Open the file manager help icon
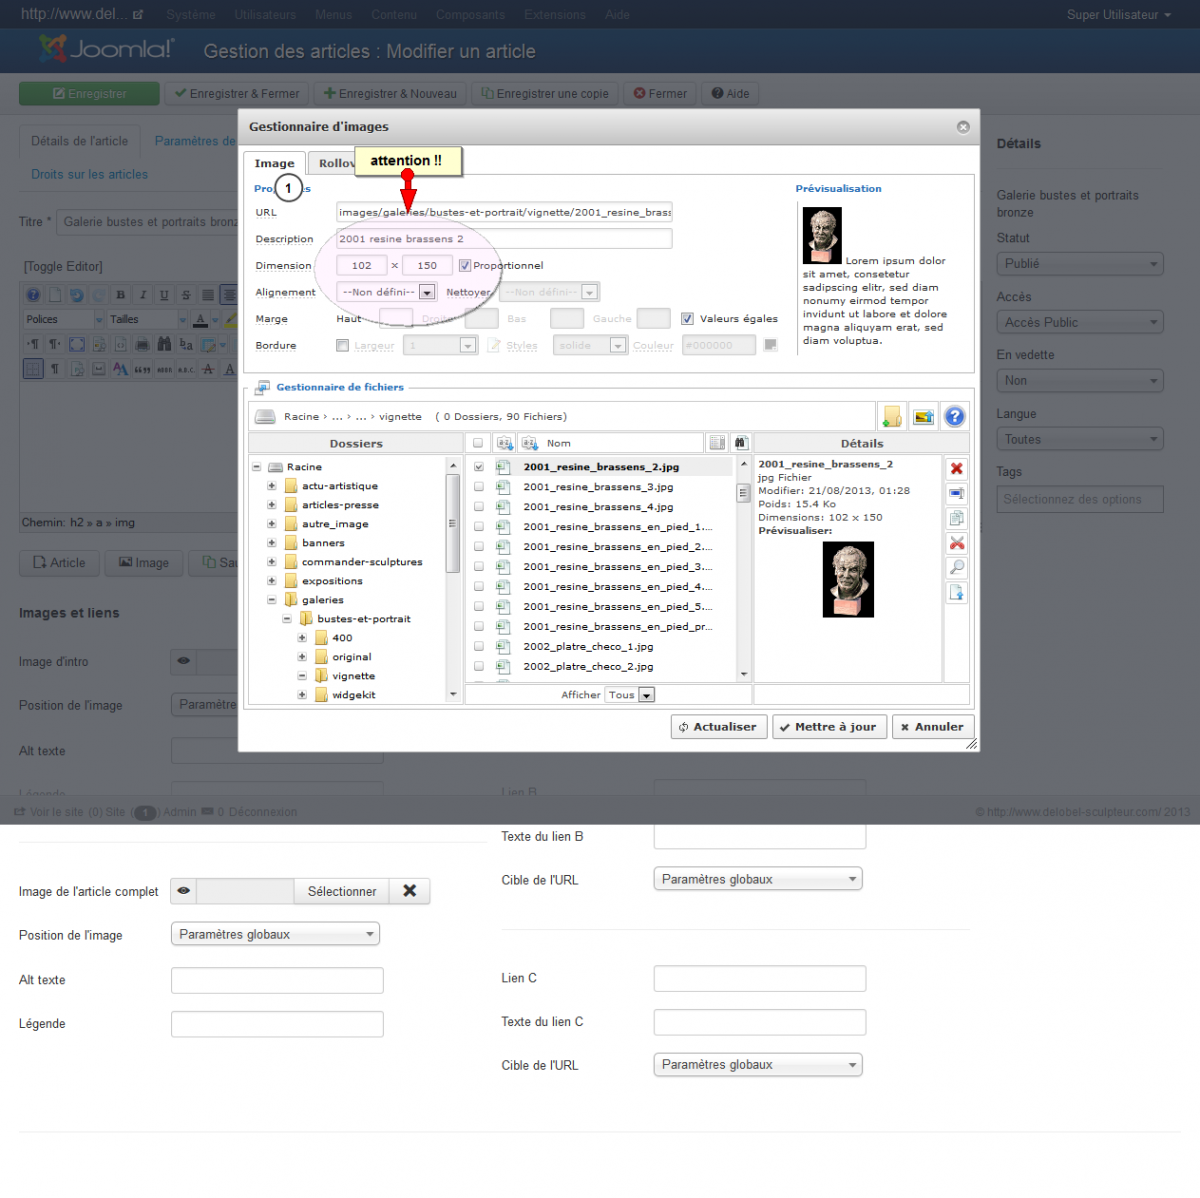The width and height of the screenshot is (1200, 1198). (x=955, y=417)
